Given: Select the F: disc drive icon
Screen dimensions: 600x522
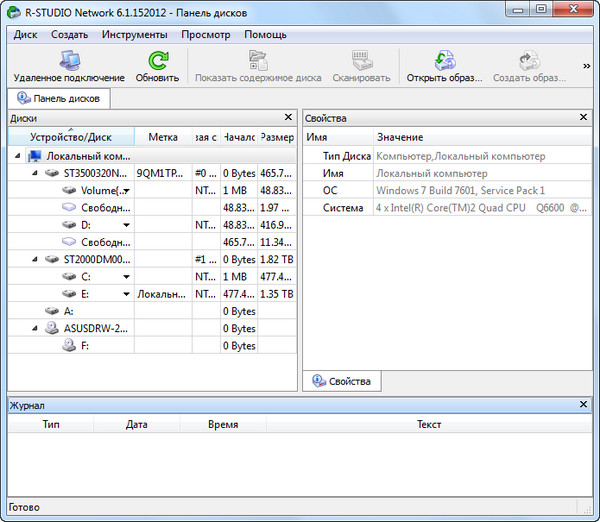Looking at the screenshot, I should click(69, 346).
